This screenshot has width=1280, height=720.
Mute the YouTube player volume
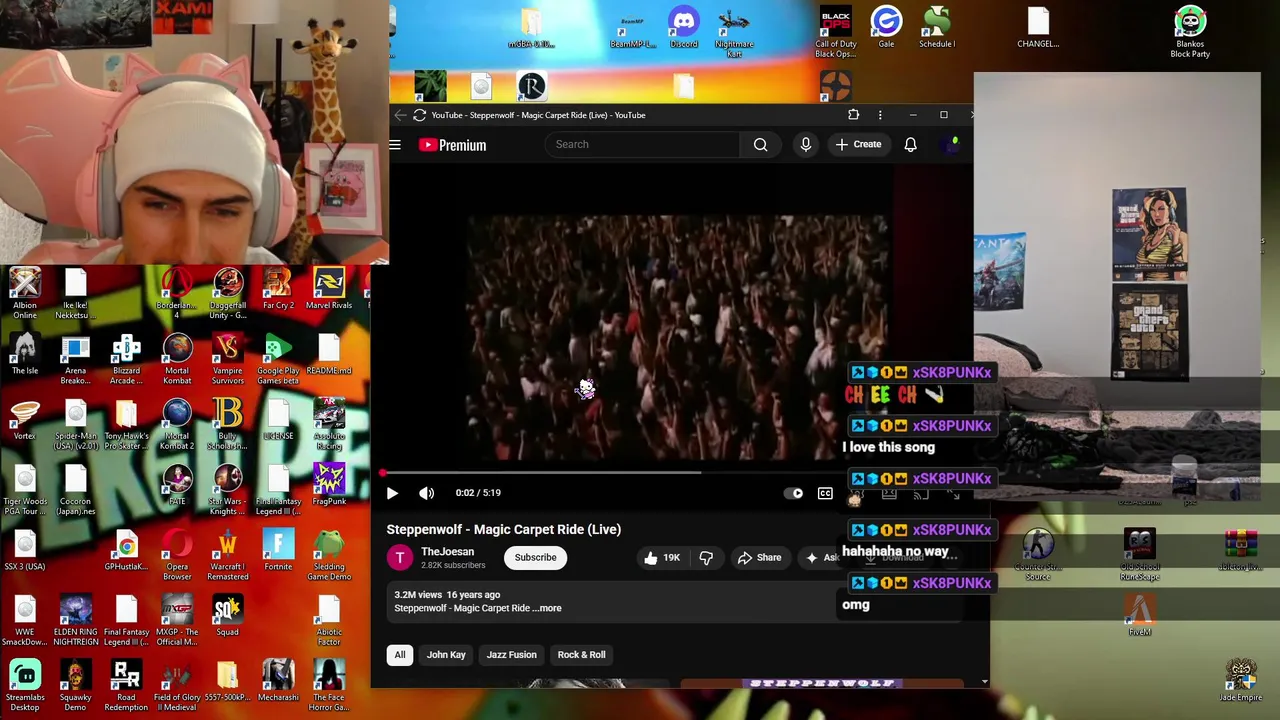[x=427, y=493]
